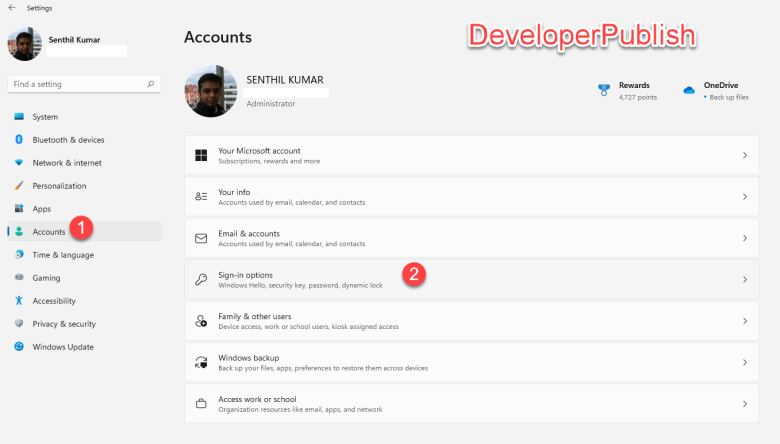The image size is (780, 444).
Task: Expand Sign-in options chevron arrow
Action: pos(745,279)
